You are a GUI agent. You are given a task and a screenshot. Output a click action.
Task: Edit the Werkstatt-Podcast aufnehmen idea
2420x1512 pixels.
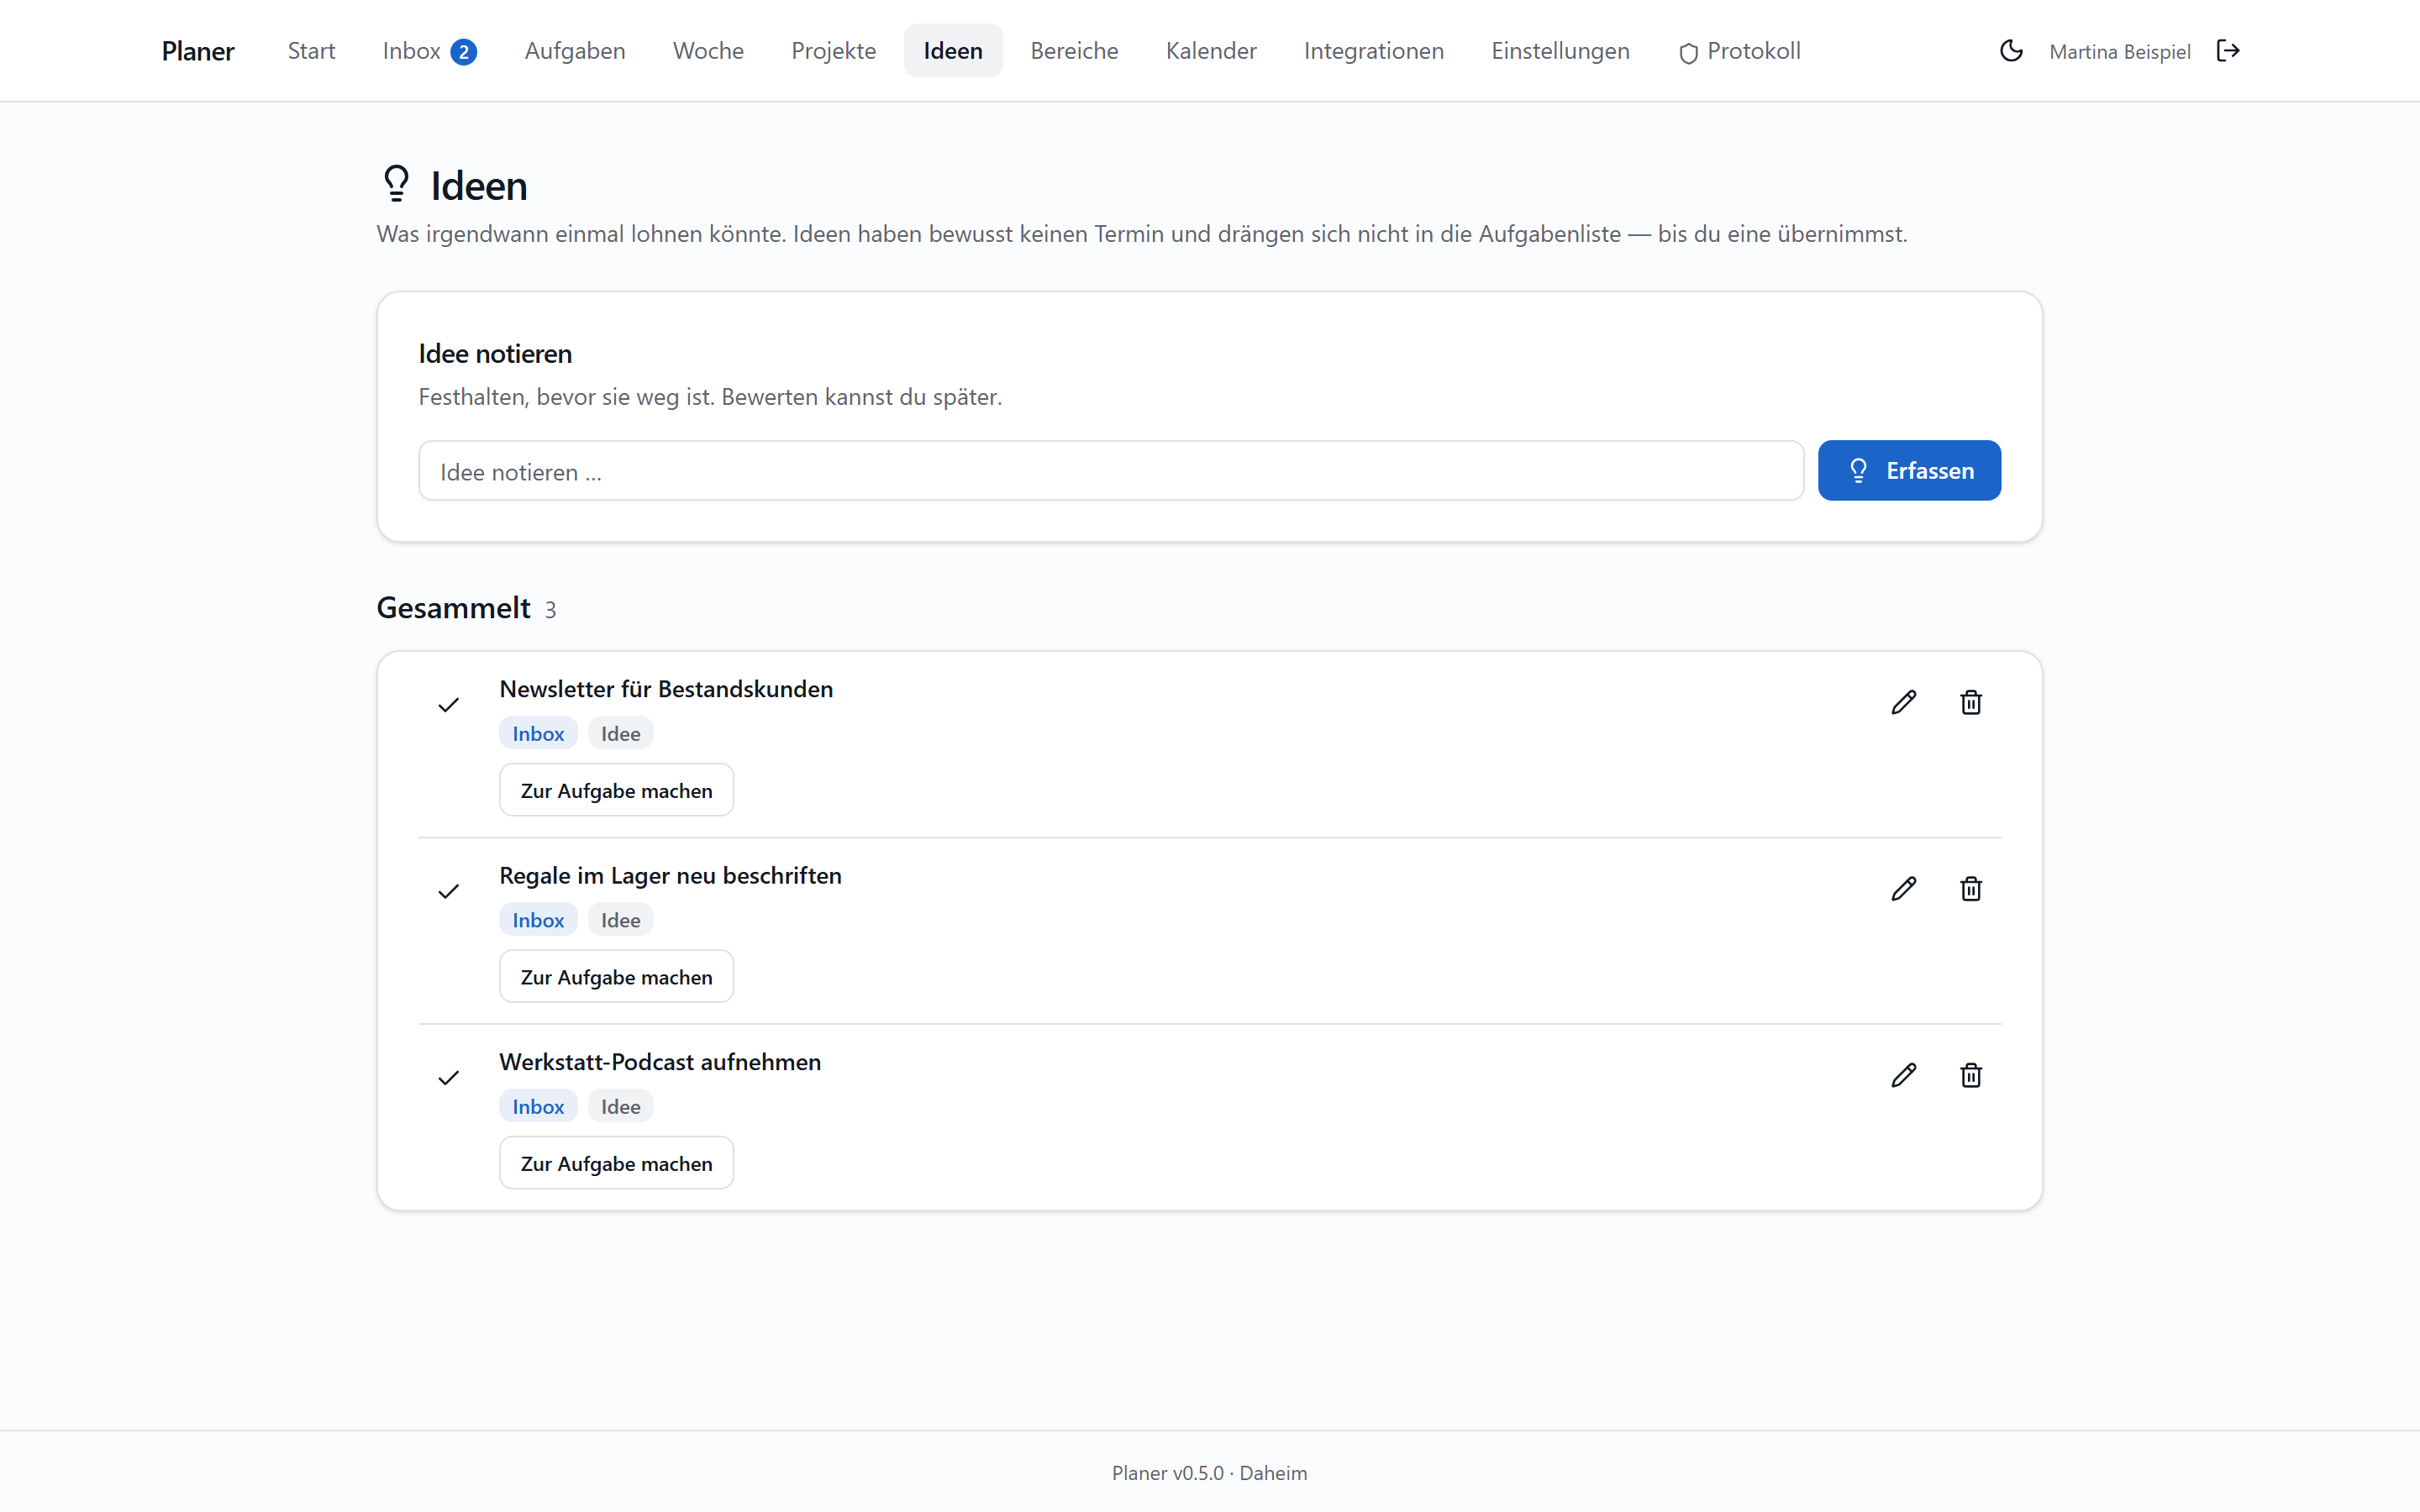[x=1904, y=1075]
